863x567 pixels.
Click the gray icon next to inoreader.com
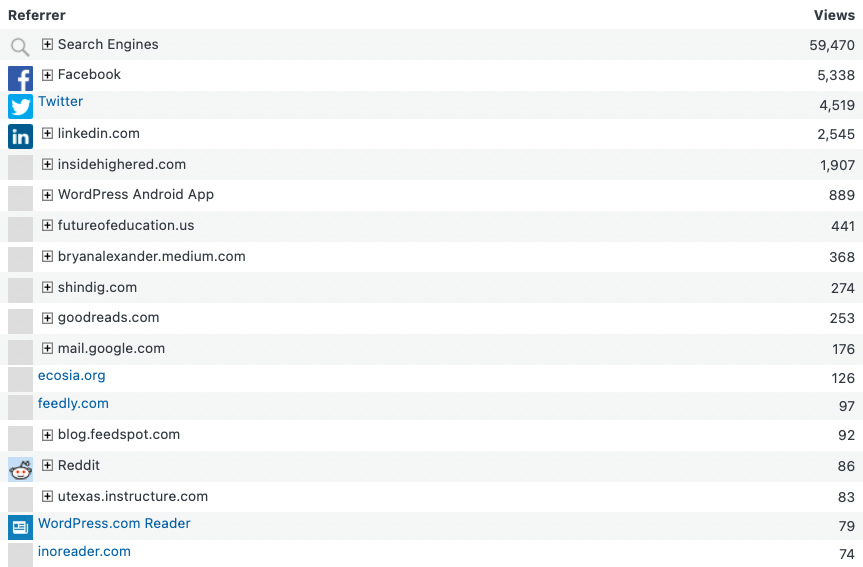click(x=20, y=555)
